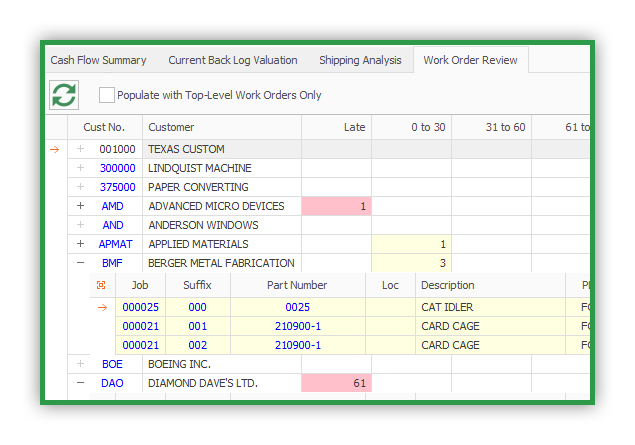This screenshot has height=445, width=635.
Task: Expand the AMD customer row
Action: pyautogui.click(x=81, y=206)
